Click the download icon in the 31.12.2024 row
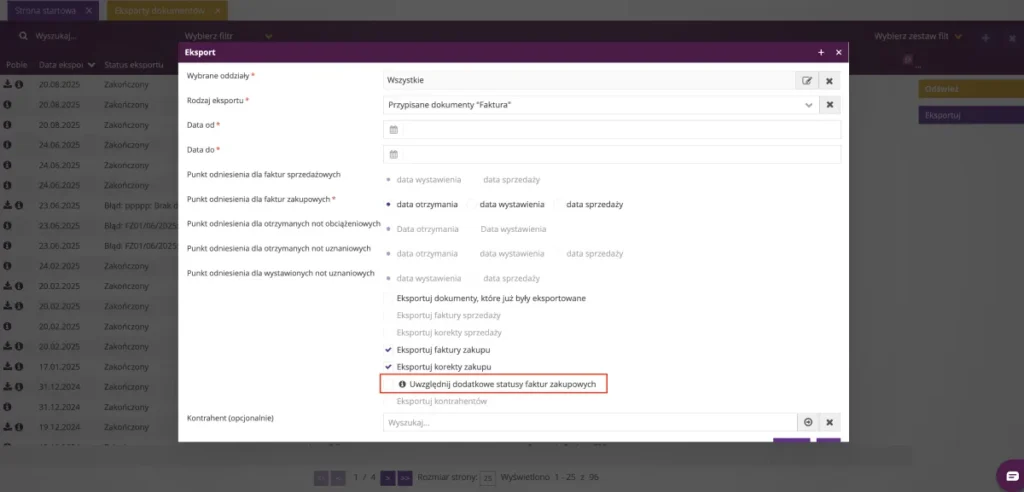1024x492 pixels. click(x=7, y=386)
